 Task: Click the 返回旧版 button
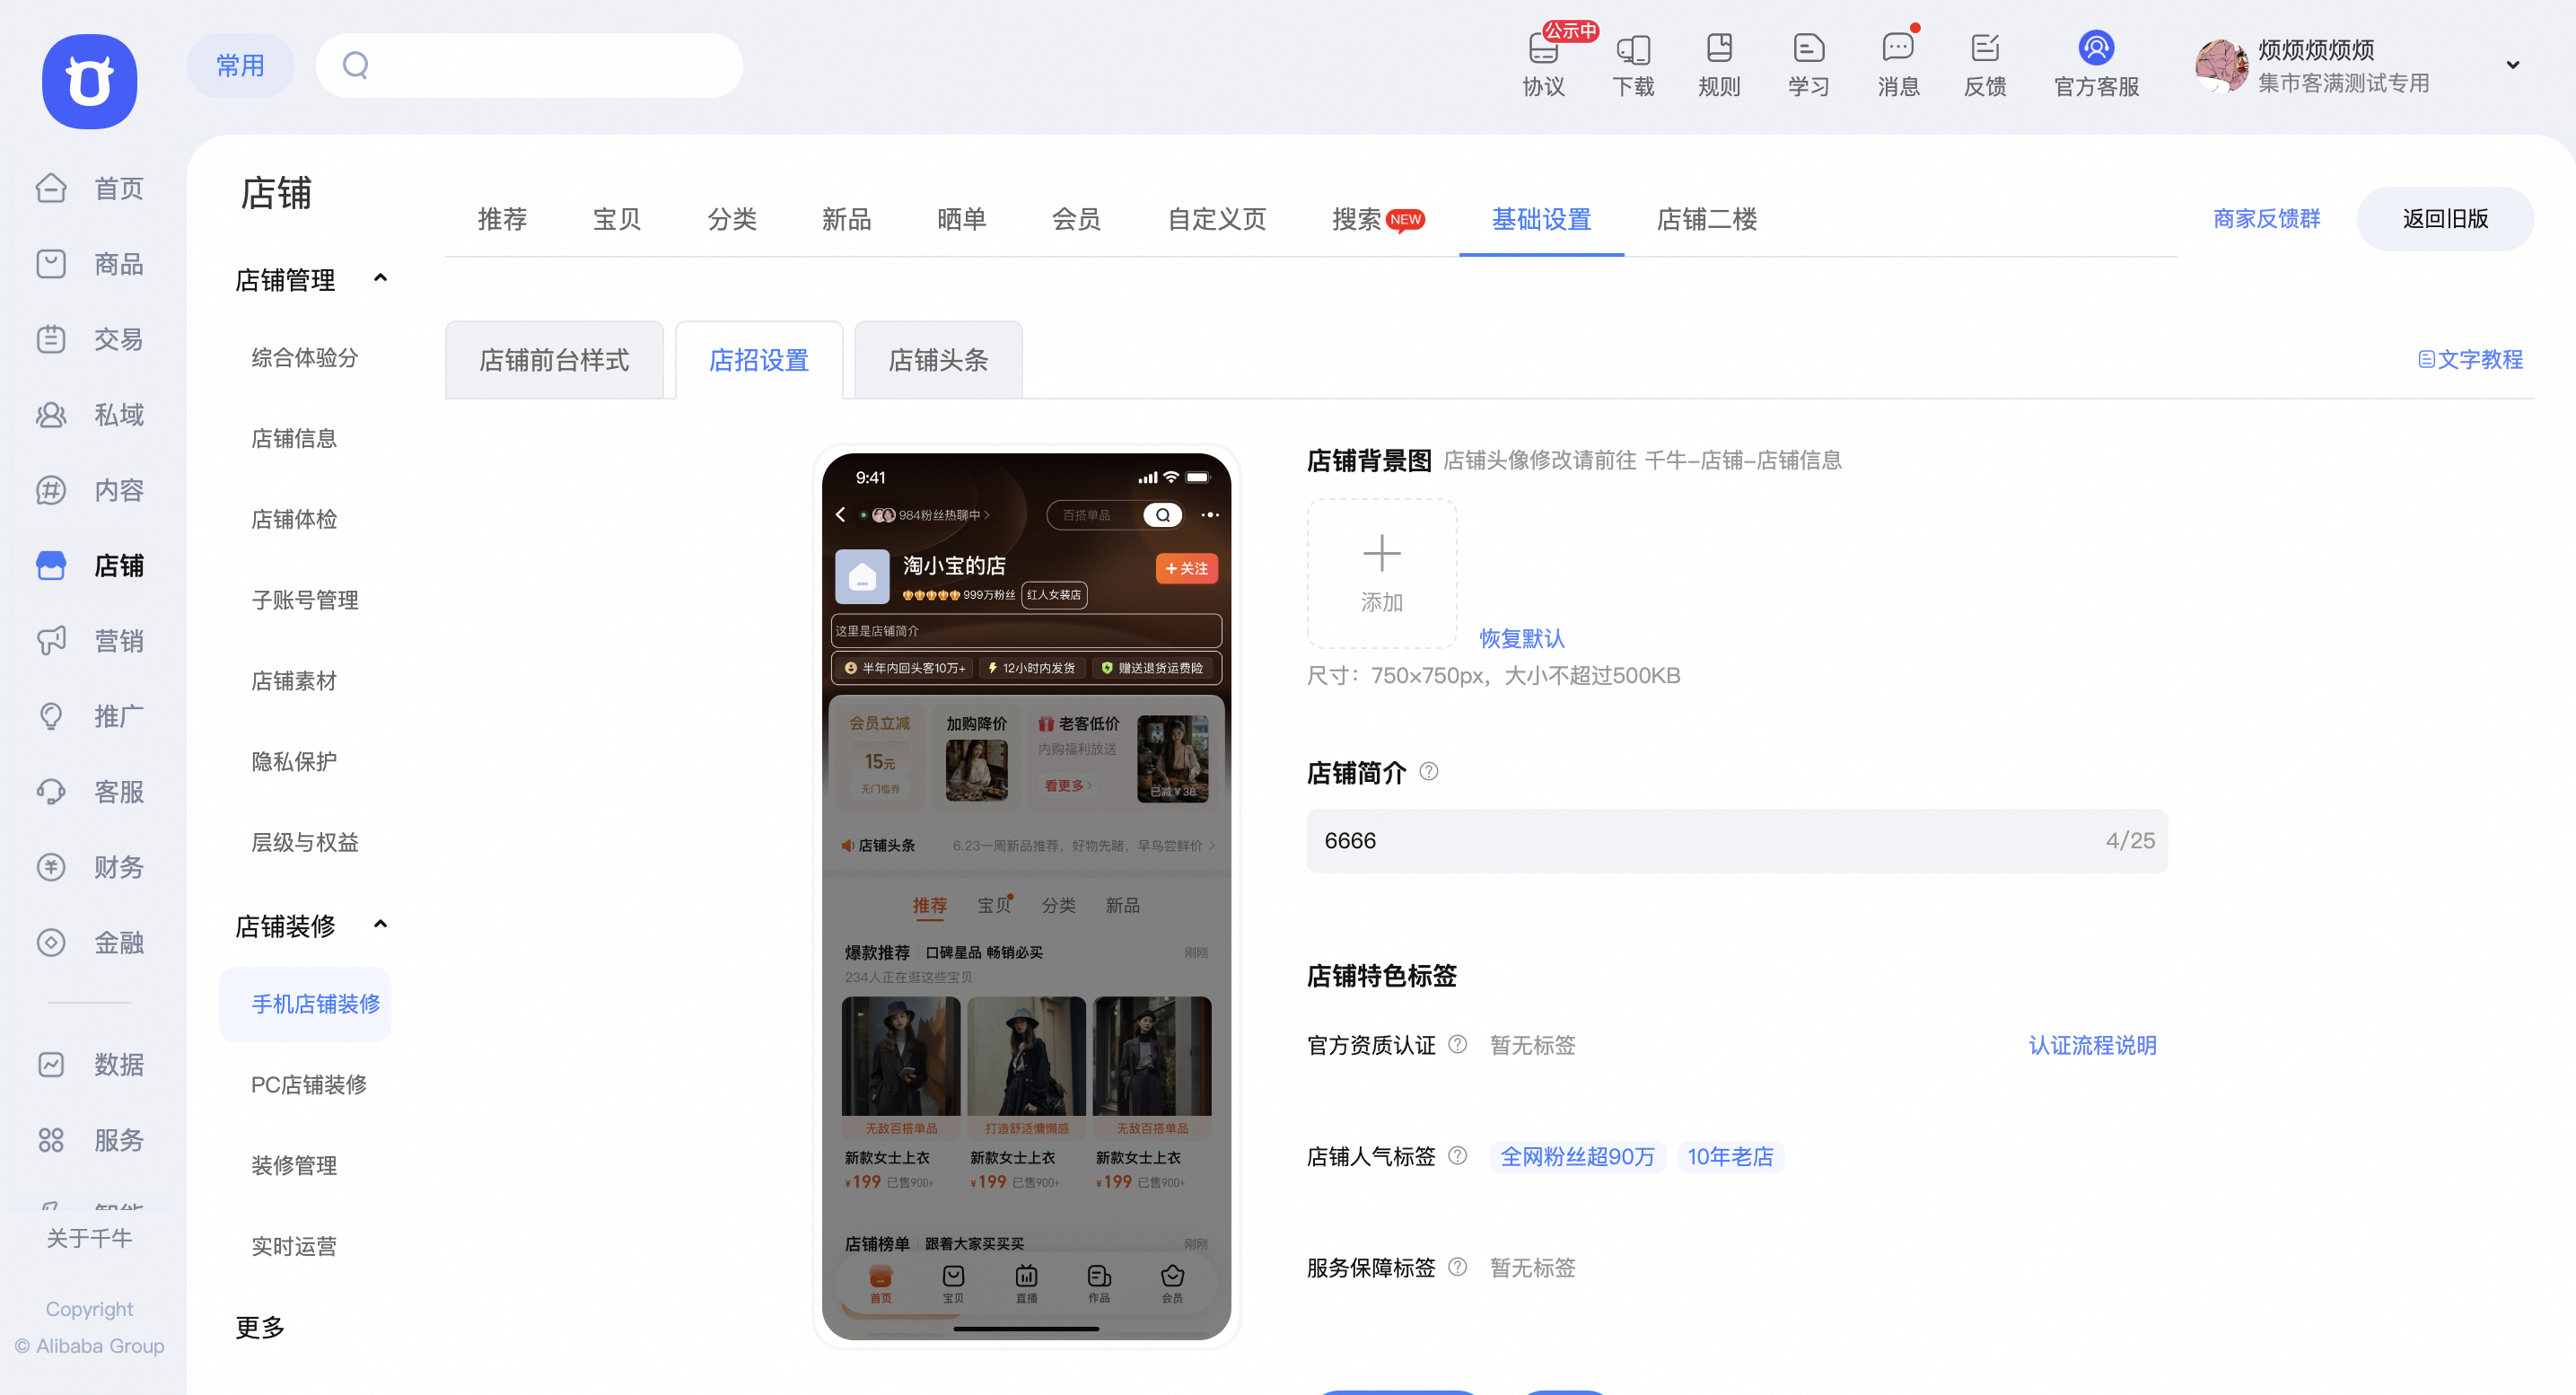pos(2445,218)
